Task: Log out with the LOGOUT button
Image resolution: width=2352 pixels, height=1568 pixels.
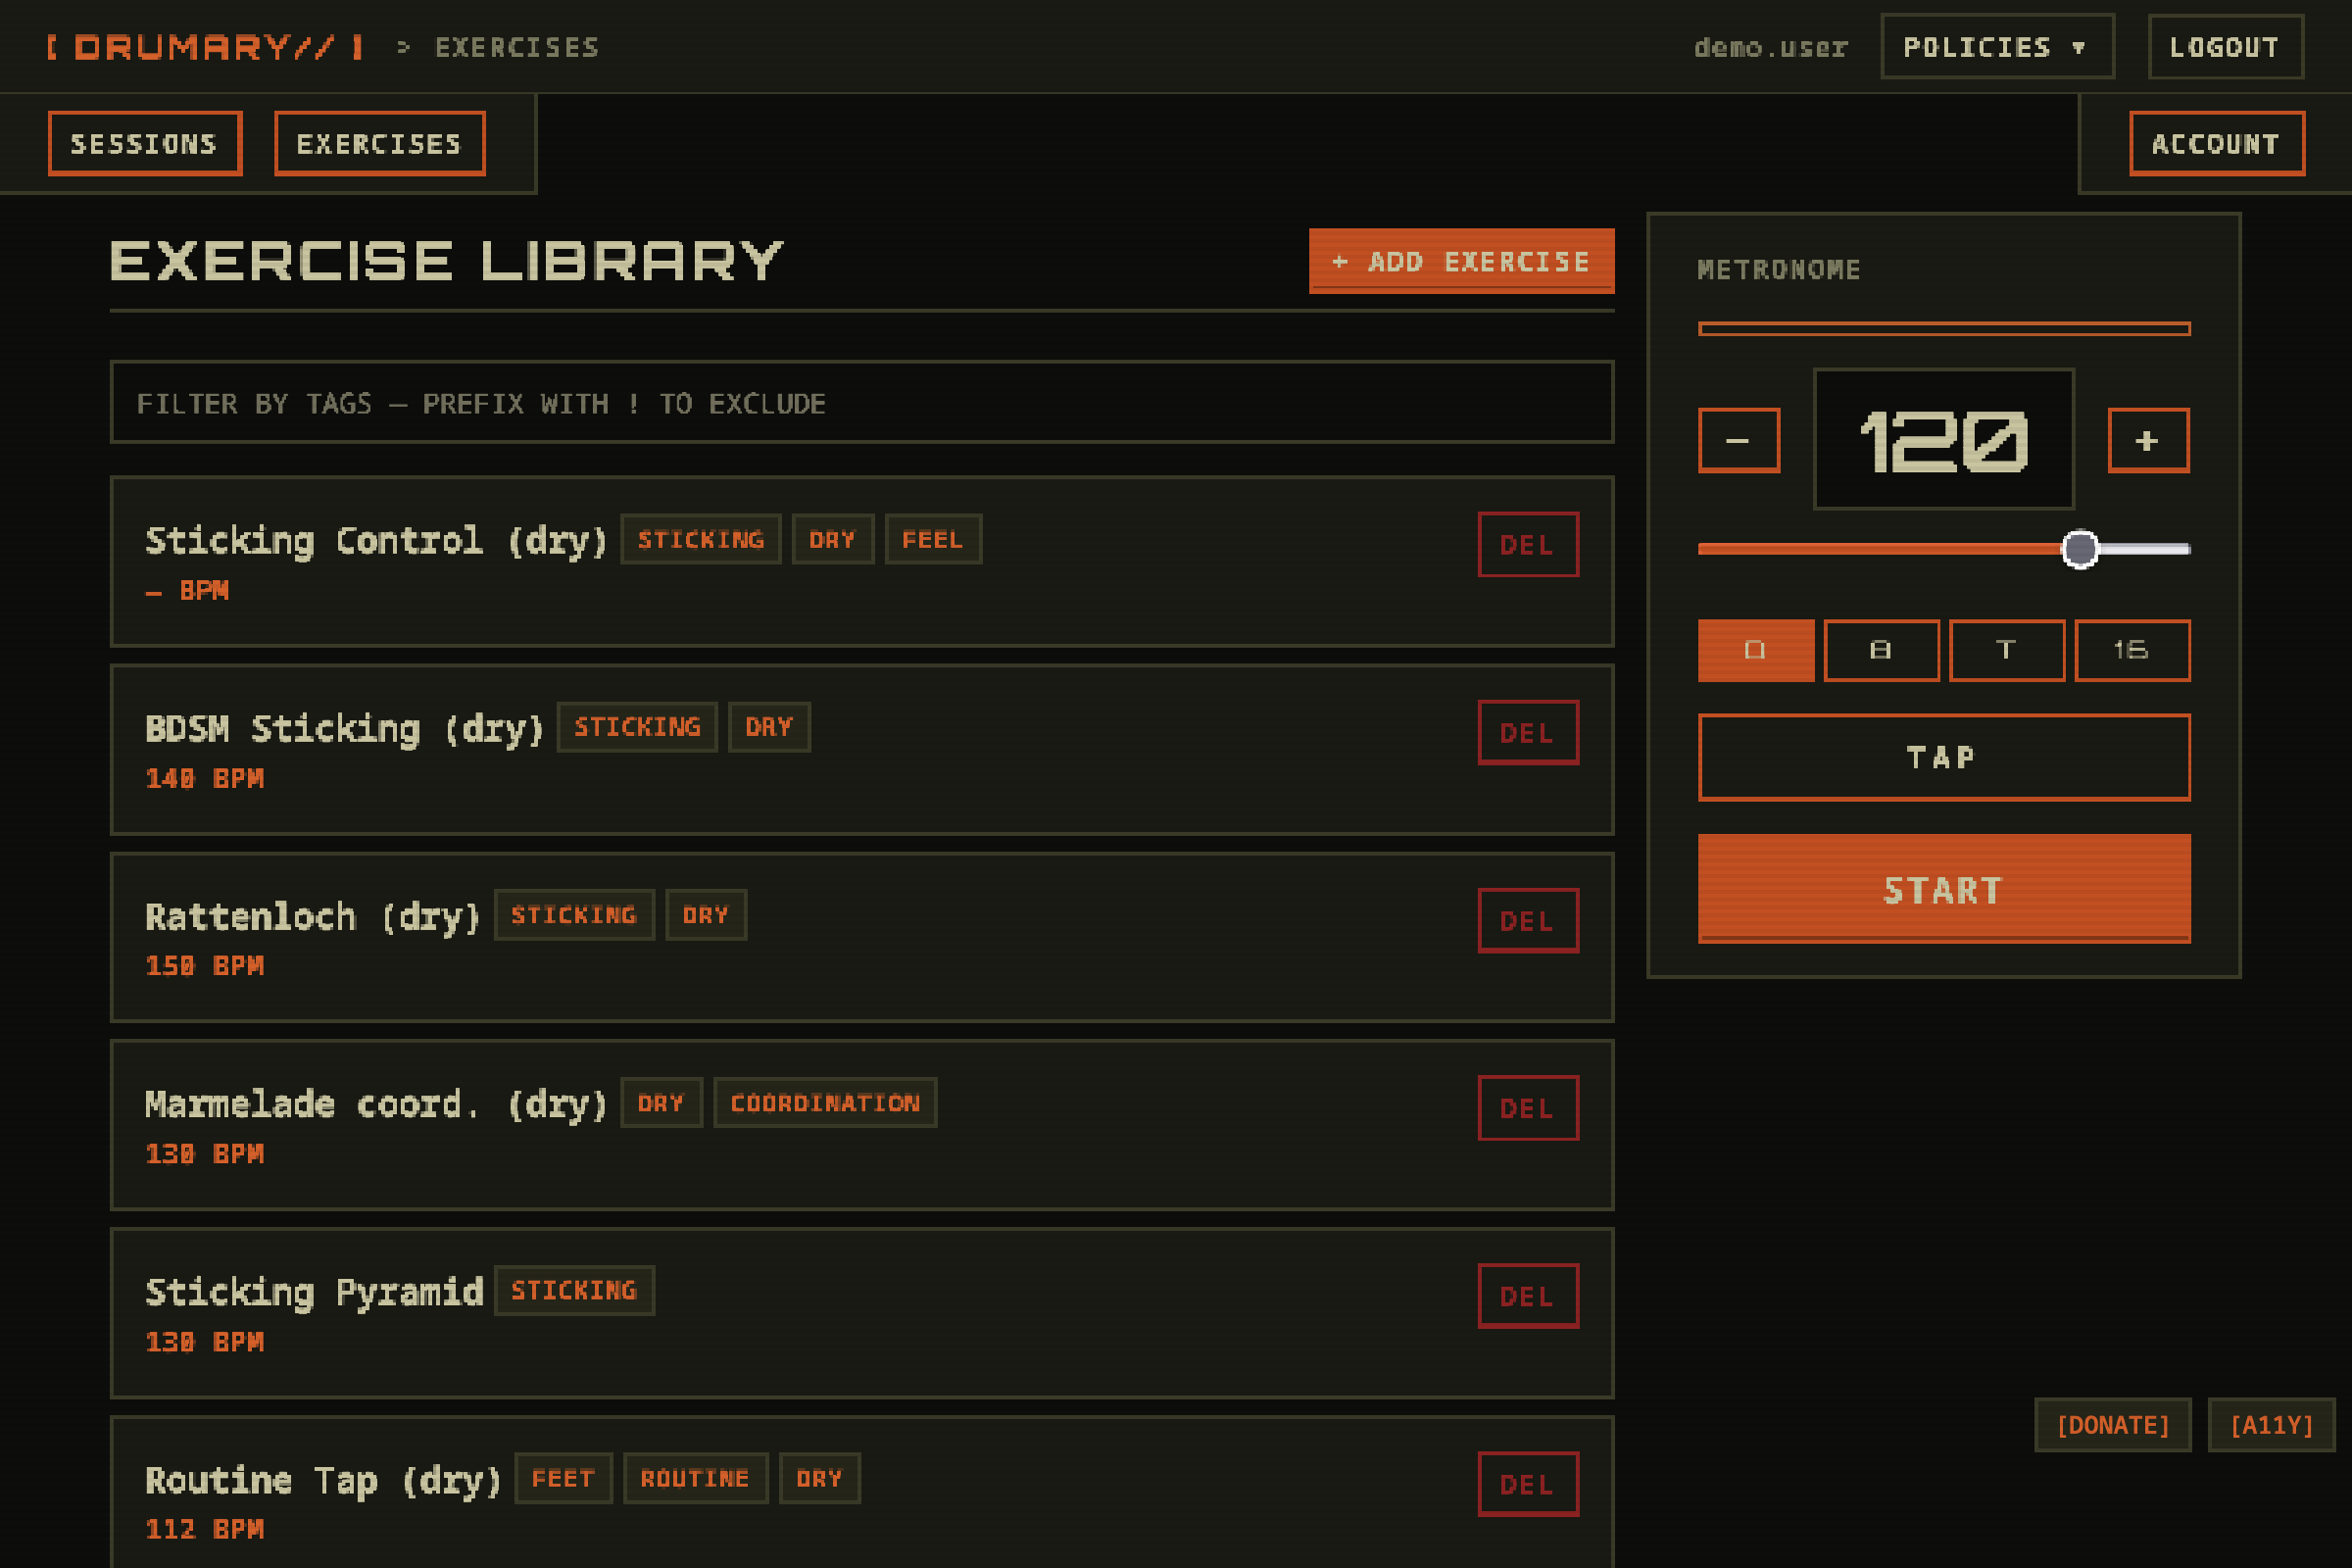Action: click(x=2225, y=47)
